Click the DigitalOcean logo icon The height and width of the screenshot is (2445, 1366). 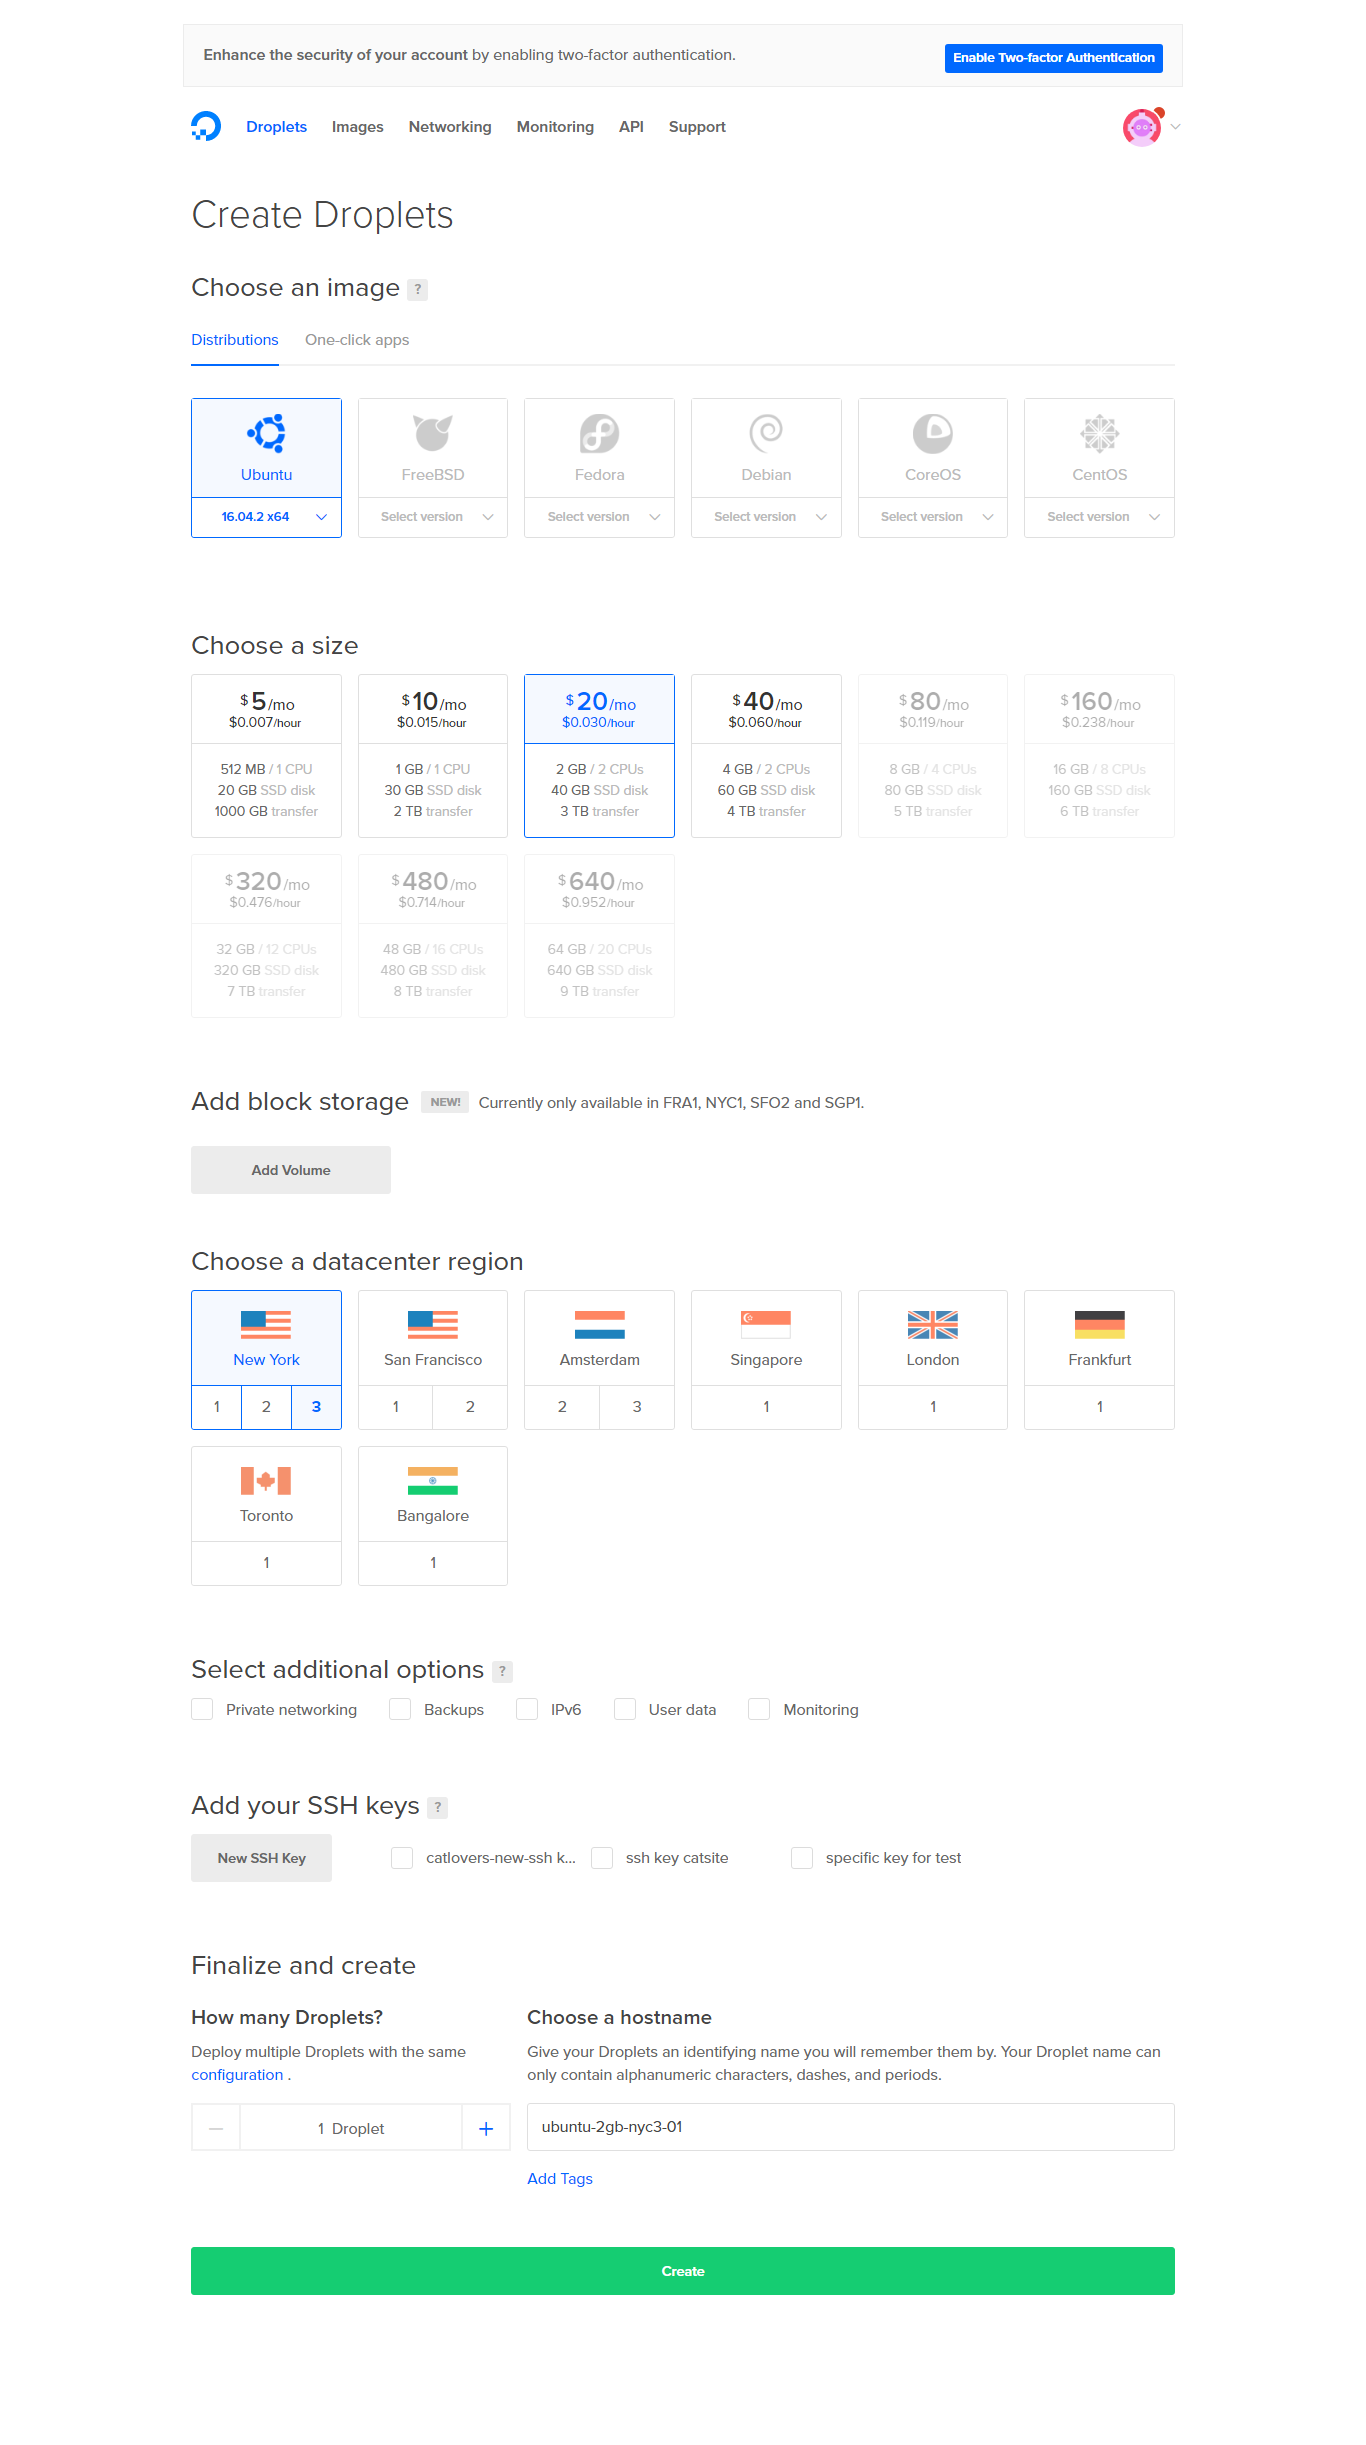206,126
